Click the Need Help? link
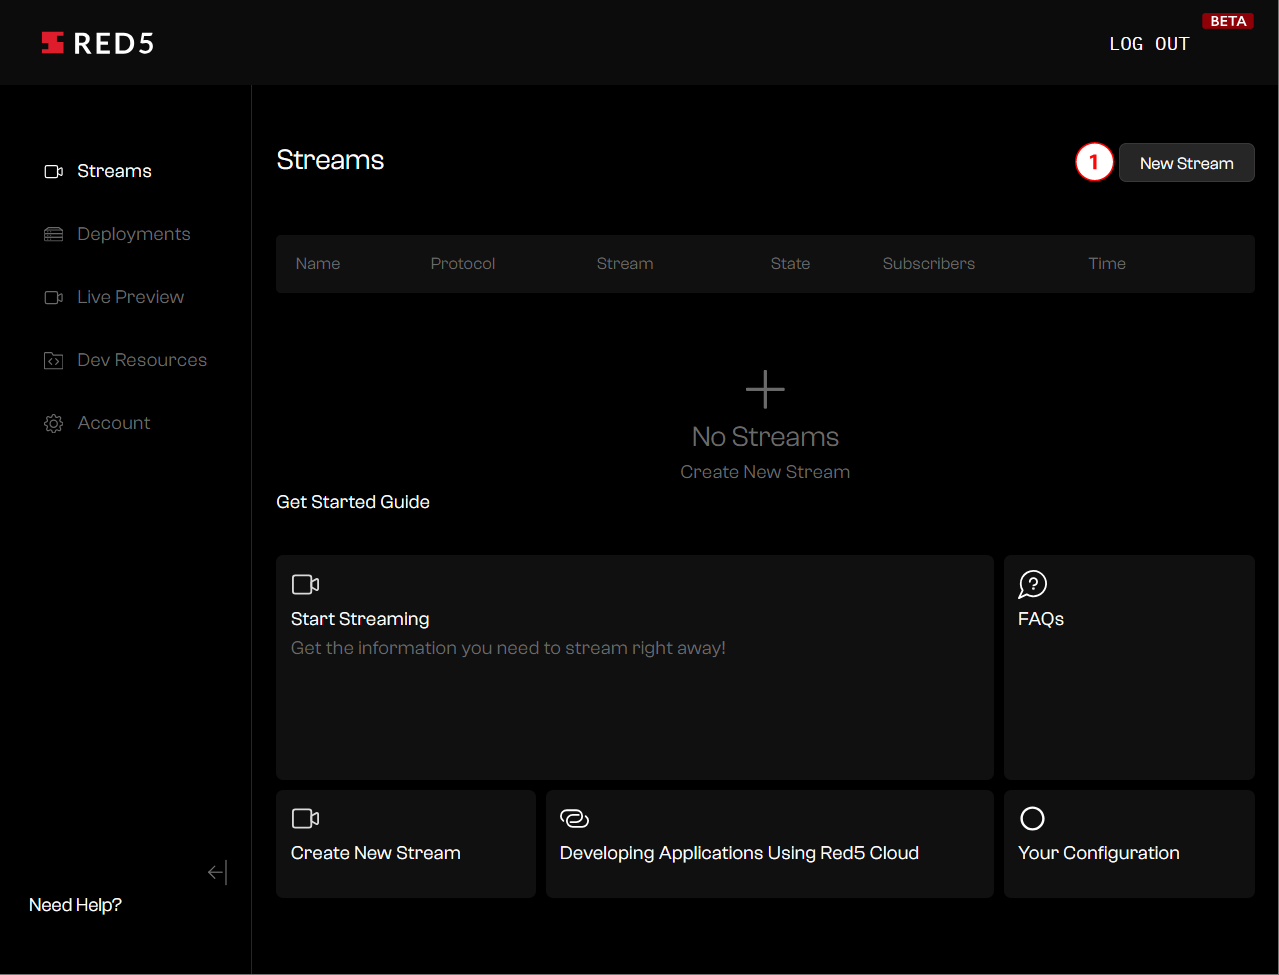 coord(75,905)
